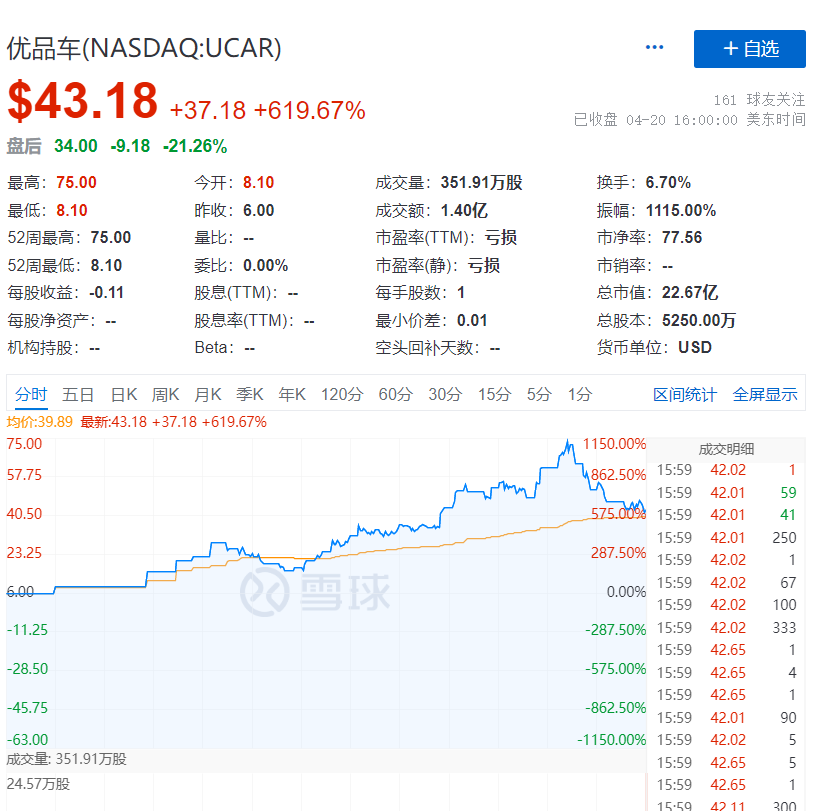
Task: Click the stock title 优品车(NASDAQ:UCAR)
Action: (147, 47)
